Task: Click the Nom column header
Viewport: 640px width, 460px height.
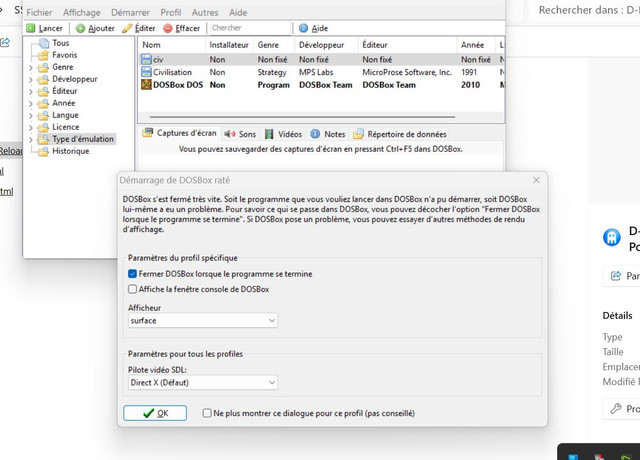Action: pos(172,45)
